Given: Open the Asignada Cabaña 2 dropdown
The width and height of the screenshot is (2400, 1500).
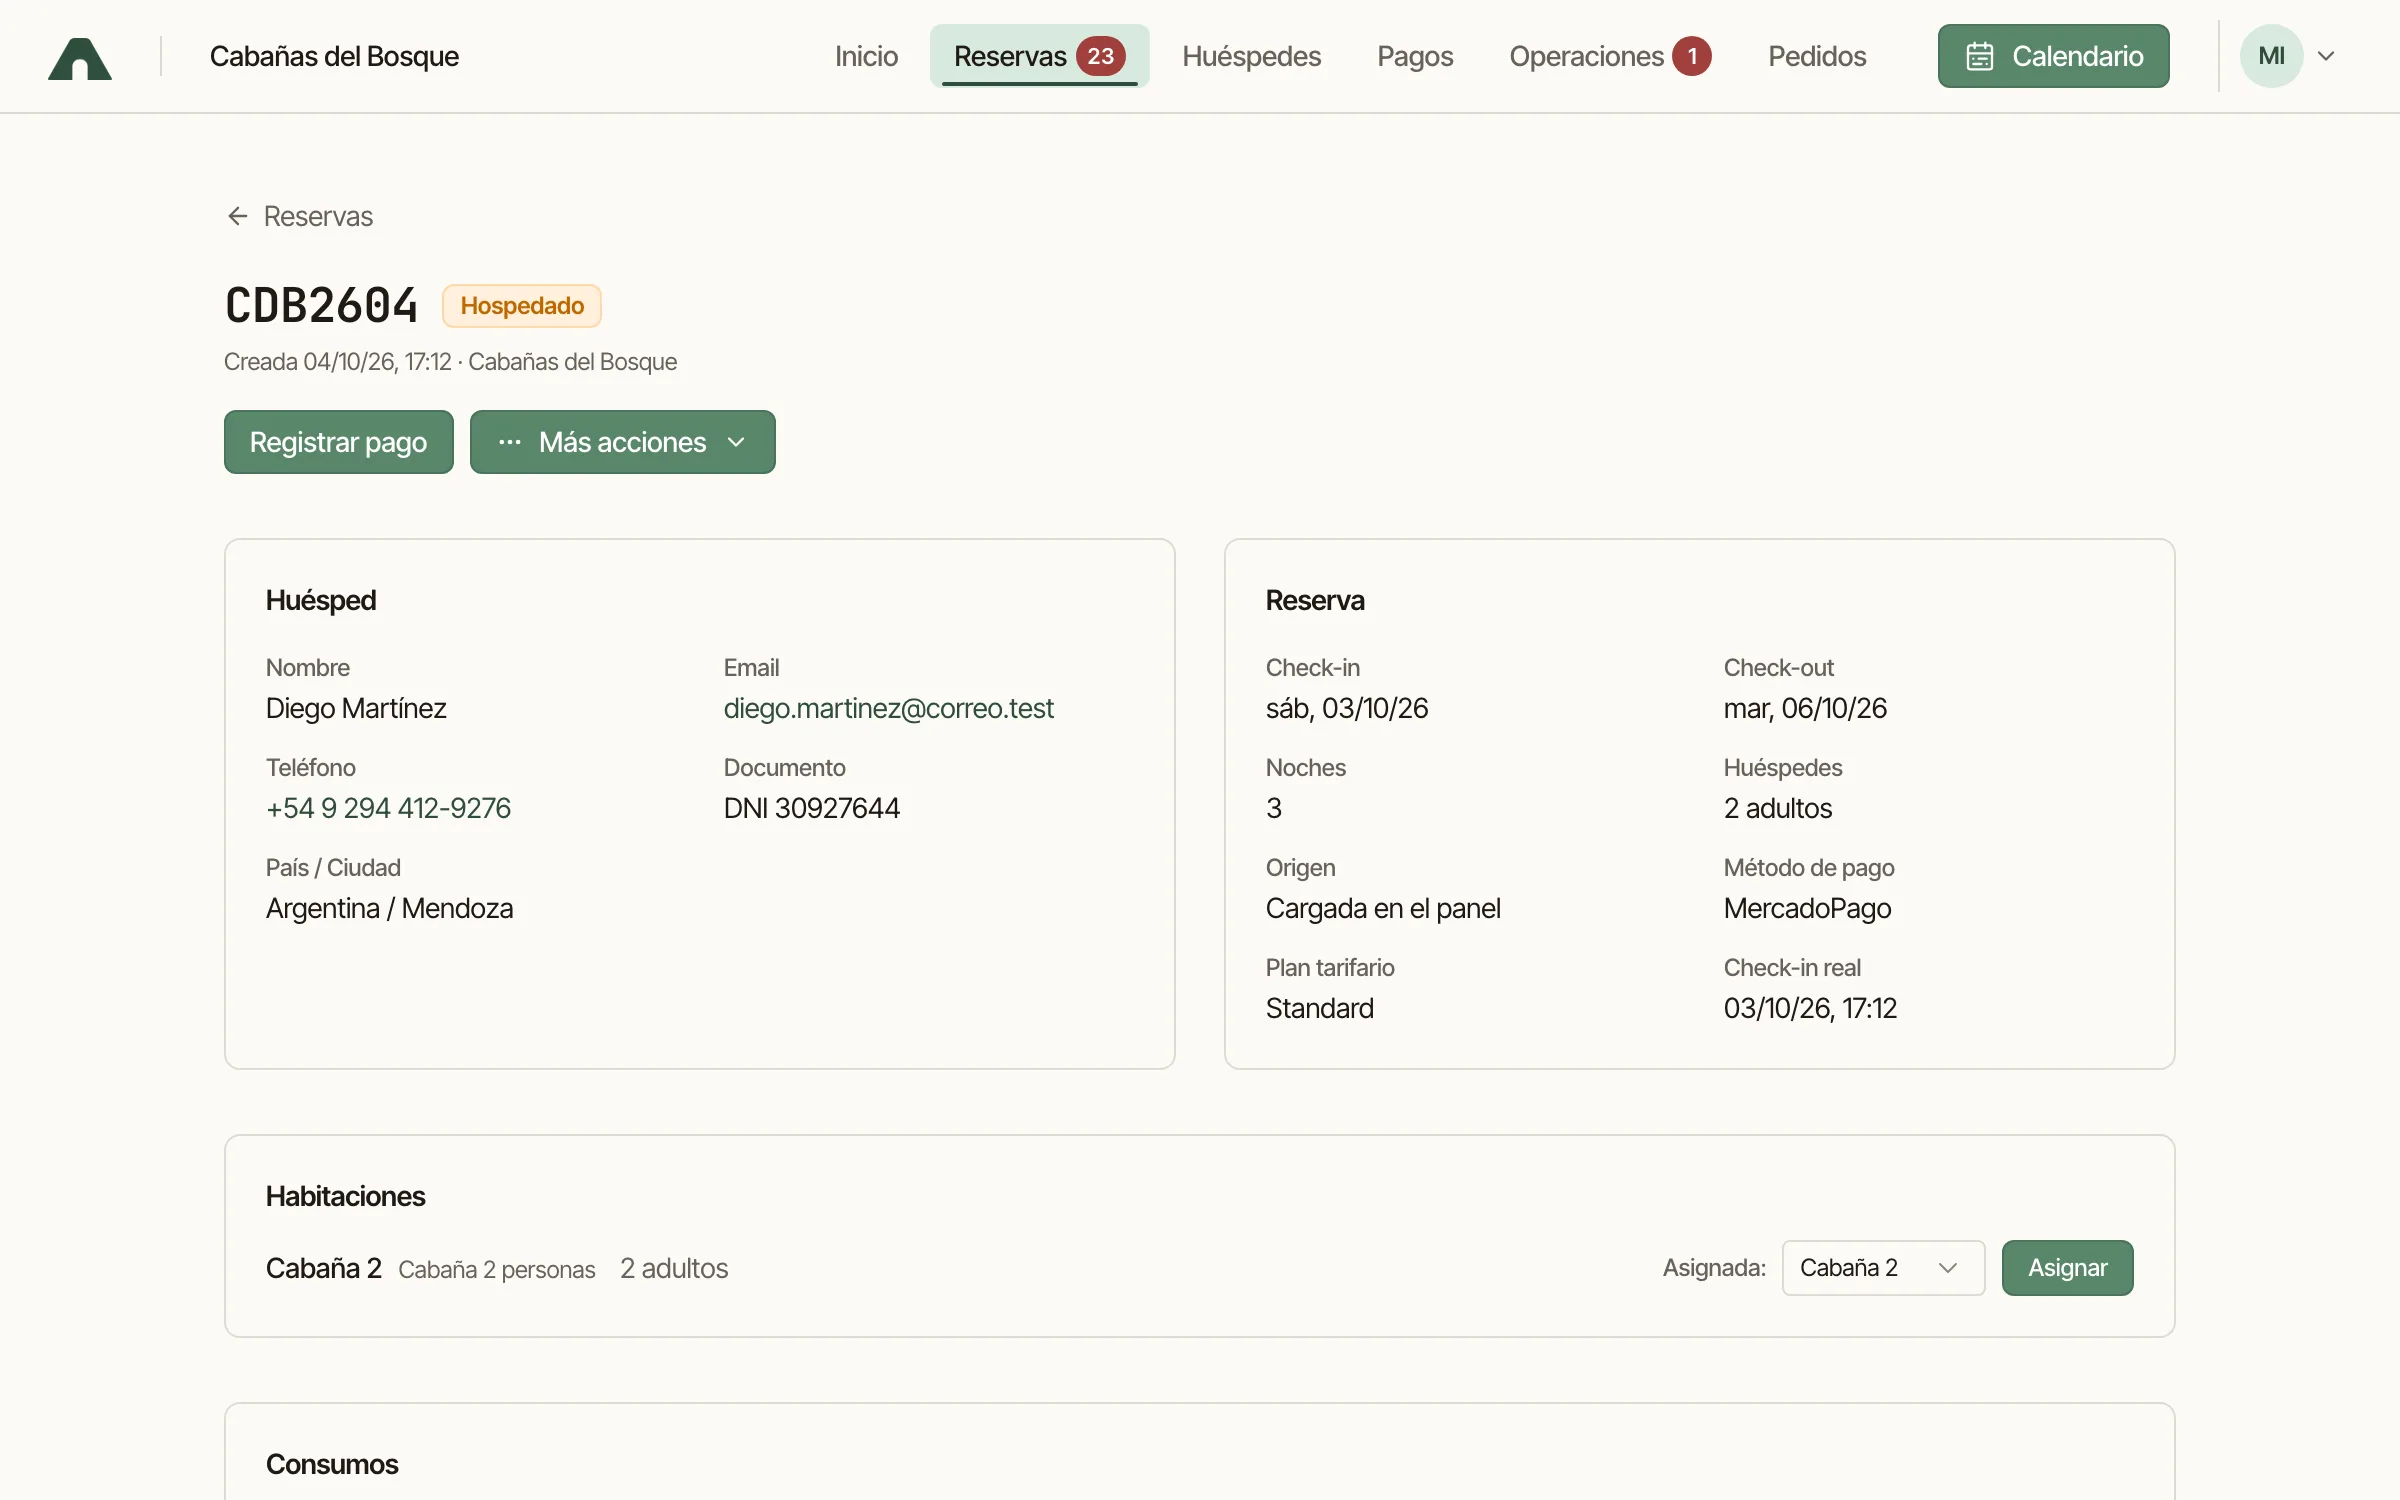Looking at the screenshot, I should pos(1883,1268).
